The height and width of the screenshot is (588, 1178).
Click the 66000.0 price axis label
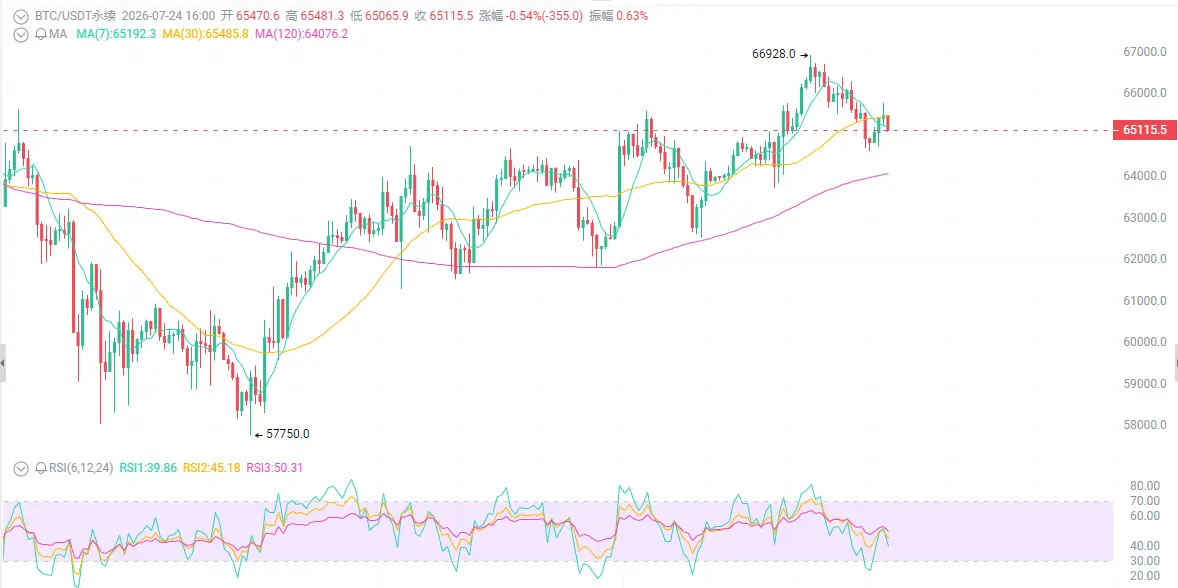(1145, 92)
